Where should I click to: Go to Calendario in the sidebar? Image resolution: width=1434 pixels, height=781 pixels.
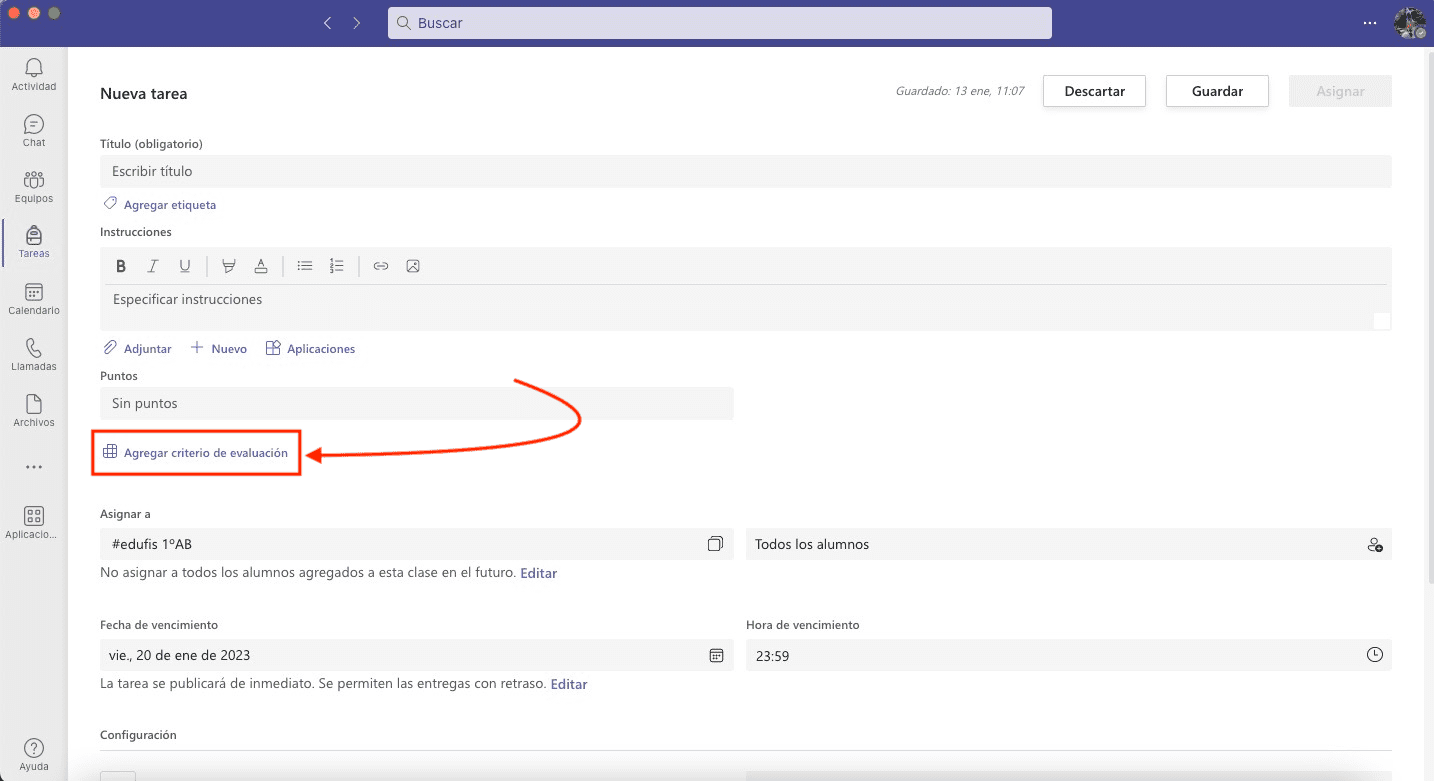tap(34, 298)
